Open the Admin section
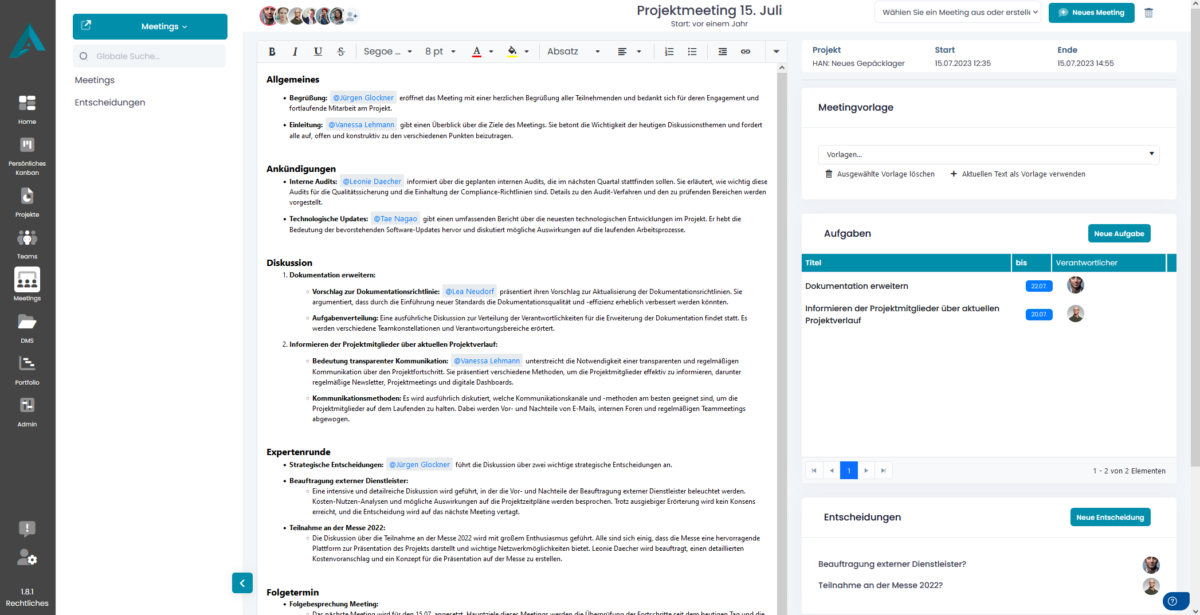This screenshot has width=1200, height=615. [x=27, y=410]
